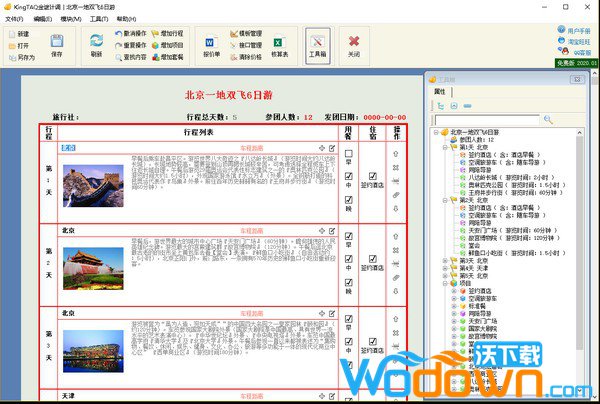Select the 属性 tab in toolbox
The width and height of the screenshot is (600, 404).
click(440, 91)
